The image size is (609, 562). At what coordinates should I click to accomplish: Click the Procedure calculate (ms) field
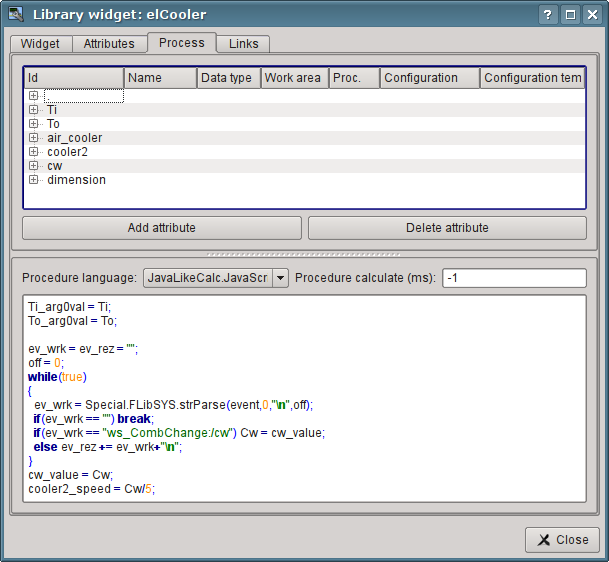tap(514, 277)
